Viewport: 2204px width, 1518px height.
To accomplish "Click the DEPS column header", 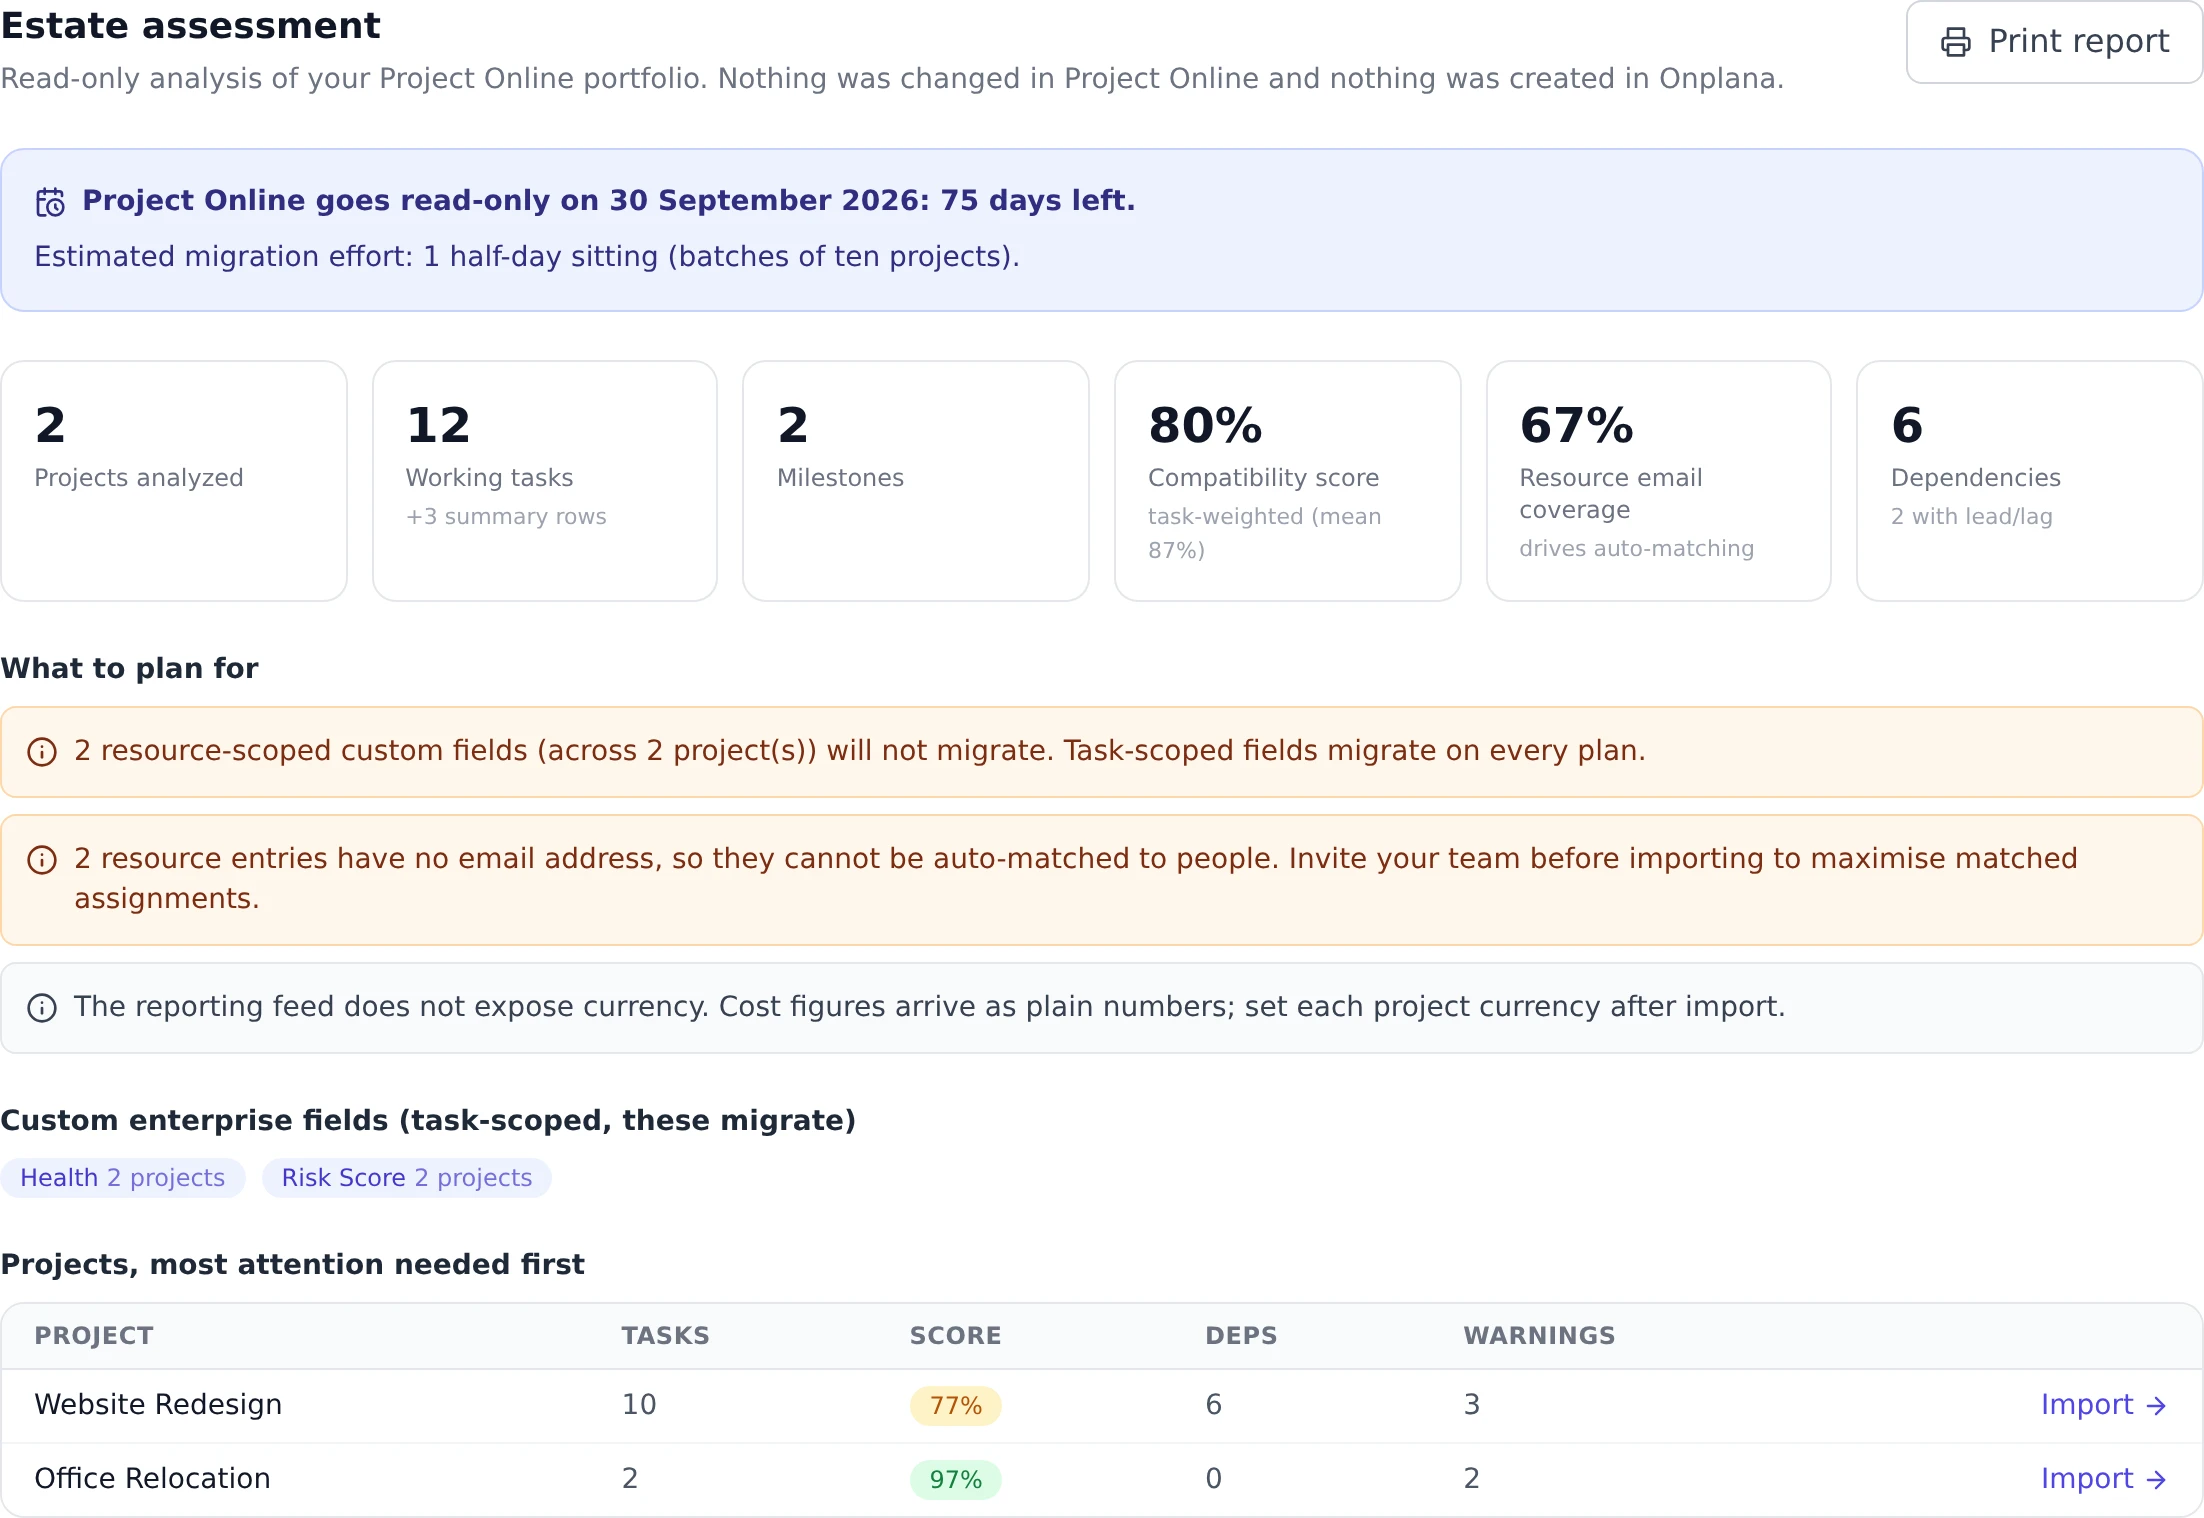I will tap(1241, 1336).
